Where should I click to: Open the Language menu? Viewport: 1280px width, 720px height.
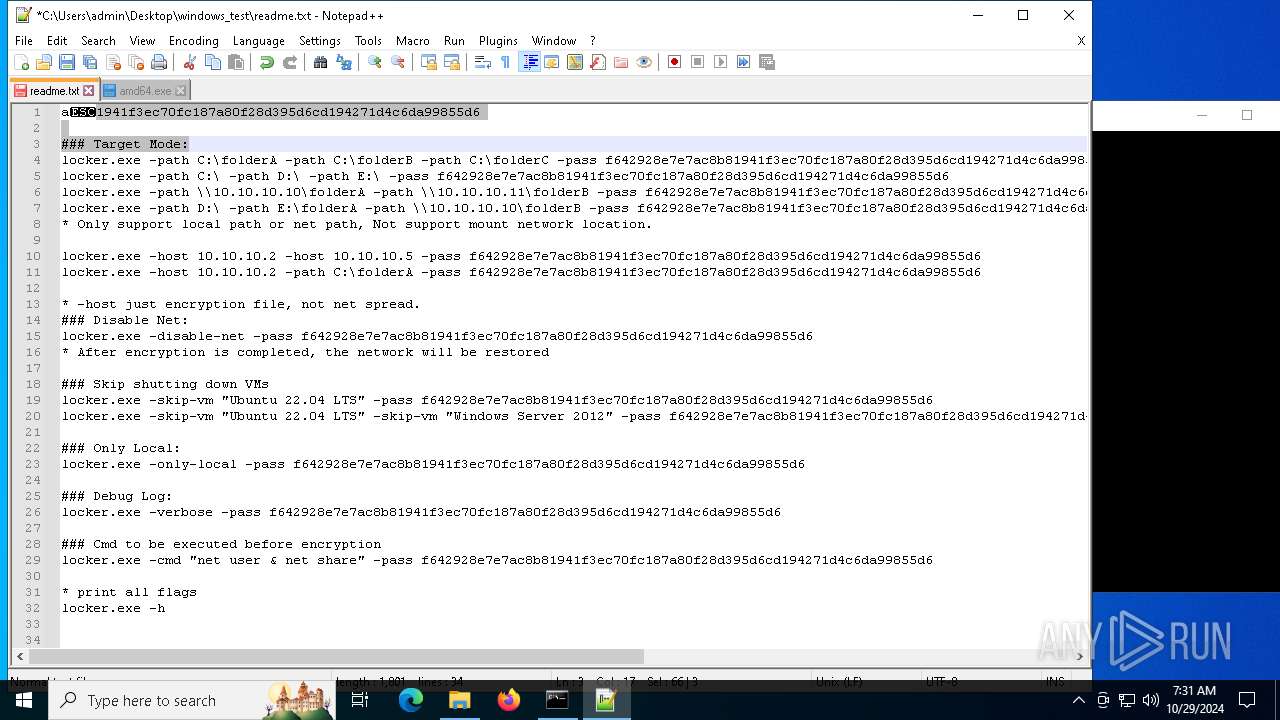point(259,41)
